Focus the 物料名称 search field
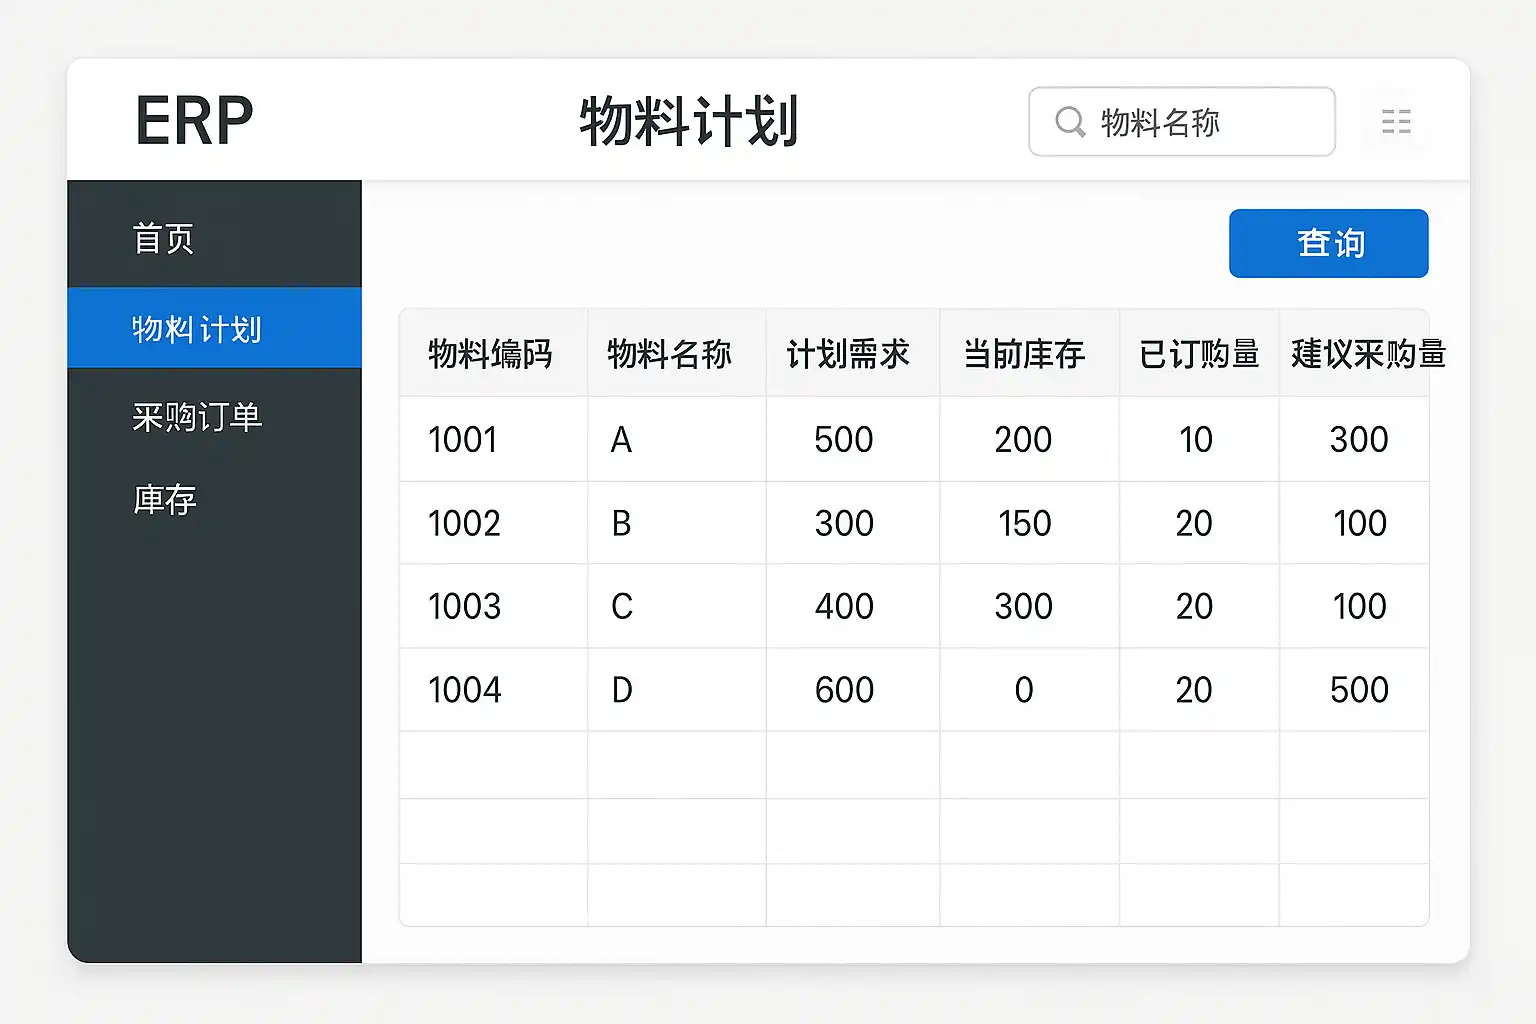This screenshot has height=1024, width=1536. (1182, 122)
